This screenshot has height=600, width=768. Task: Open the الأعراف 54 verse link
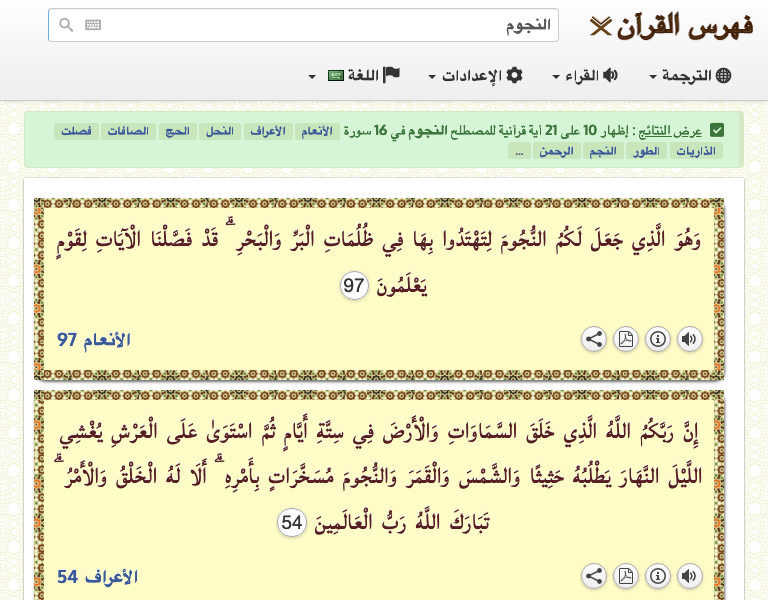click(97, 577)
